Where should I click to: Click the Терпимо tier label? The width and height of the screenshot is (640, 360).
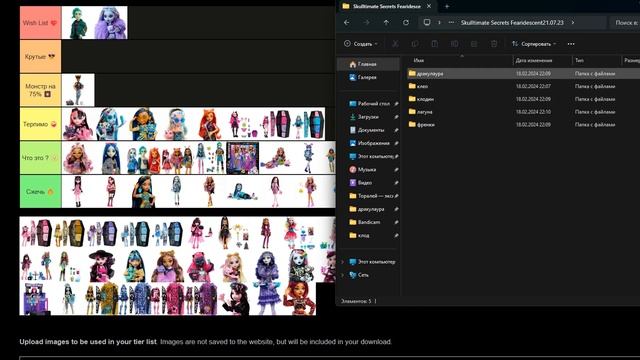pos(40,124)
